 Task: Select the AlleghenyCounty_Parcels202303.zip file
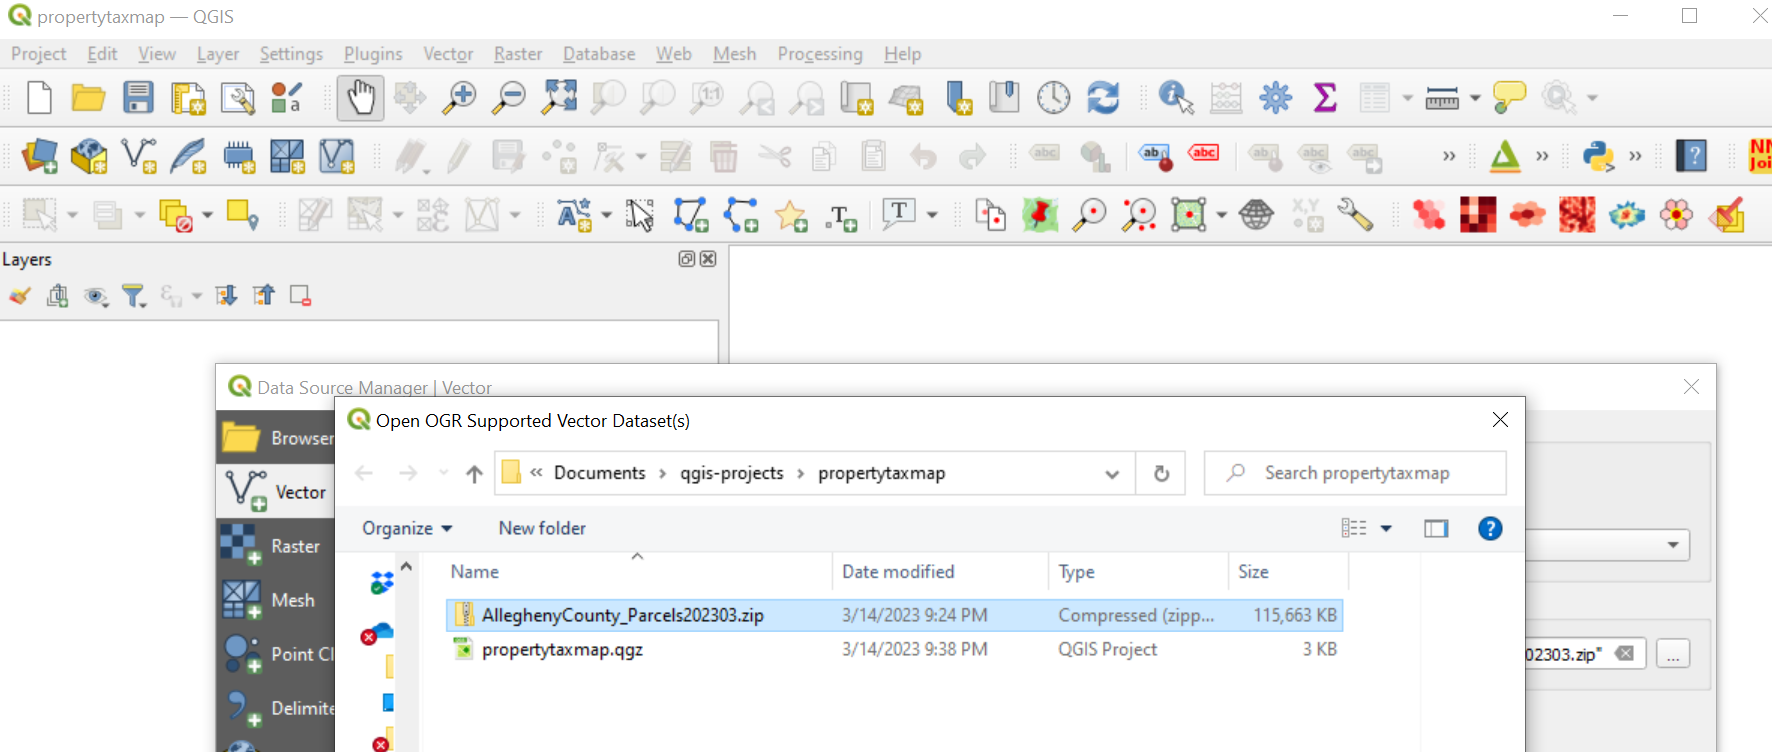622,615
